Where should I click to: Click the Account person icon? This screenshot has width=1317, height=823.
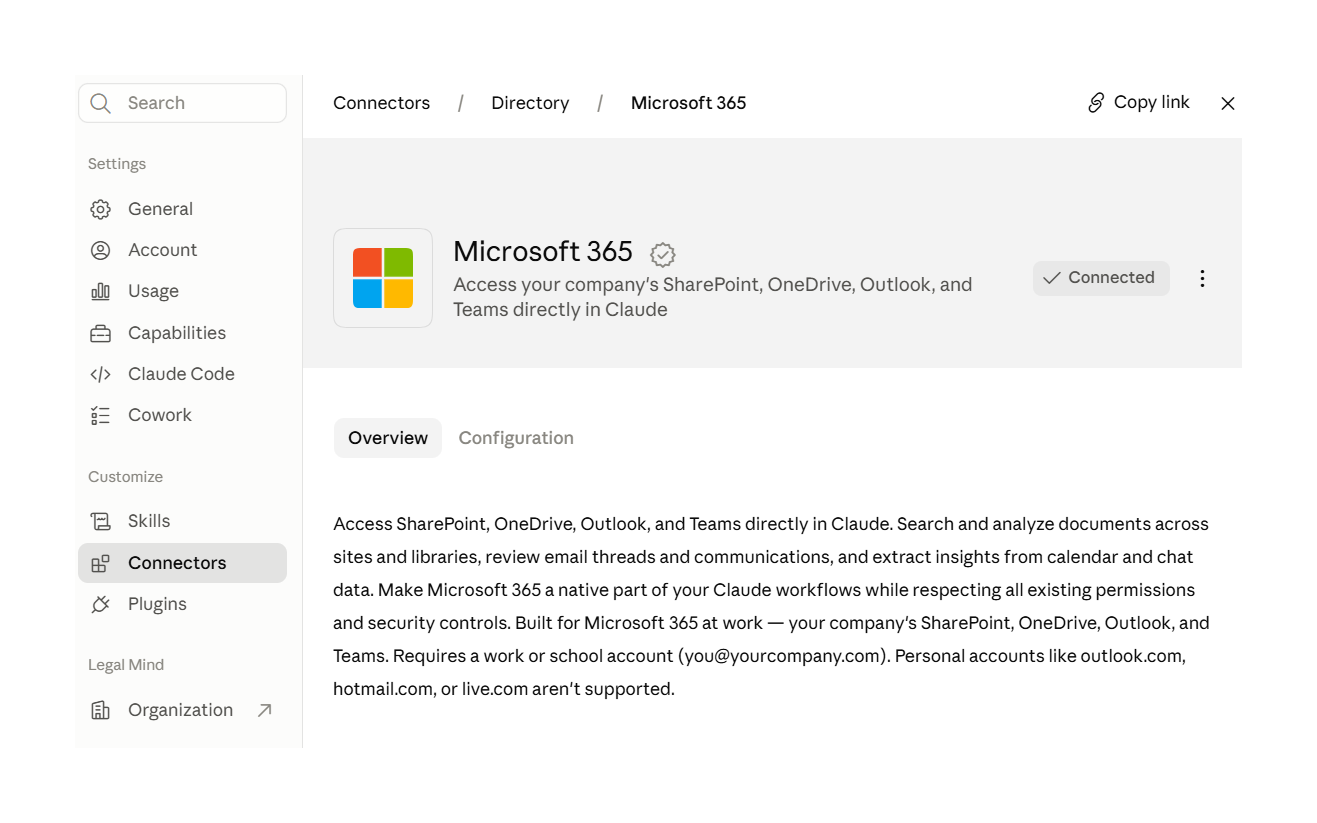(x=100, y=250)
